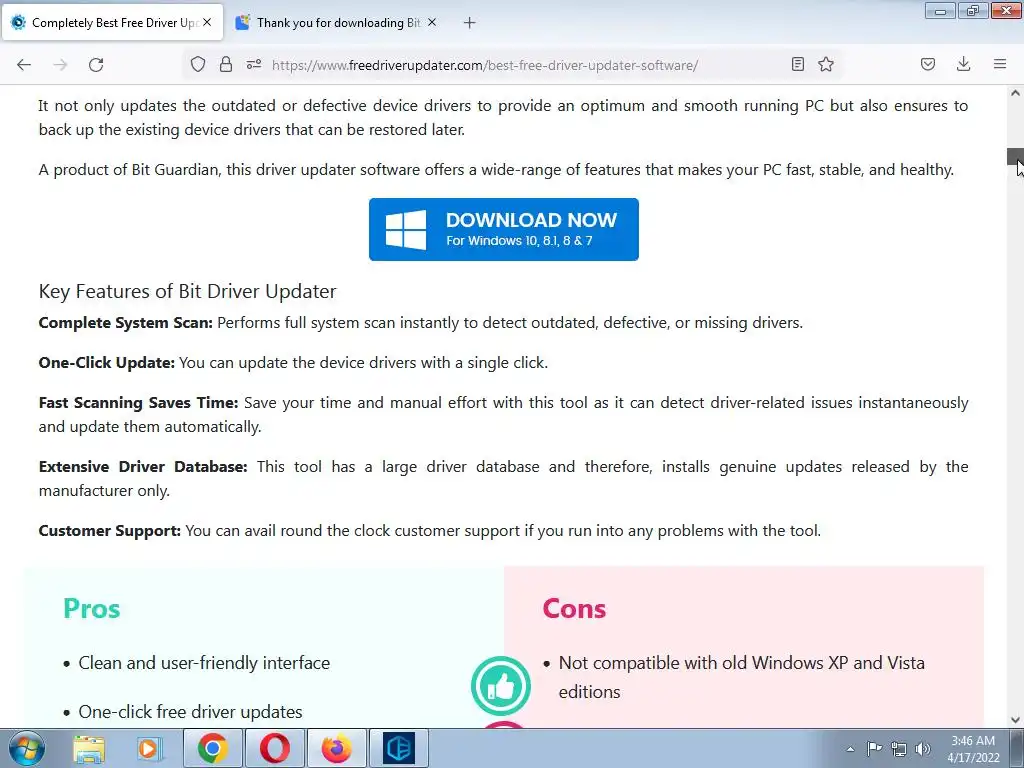
Task: Show hidden system tray icons
Action: pyautogui.click(x=850, y=749)
